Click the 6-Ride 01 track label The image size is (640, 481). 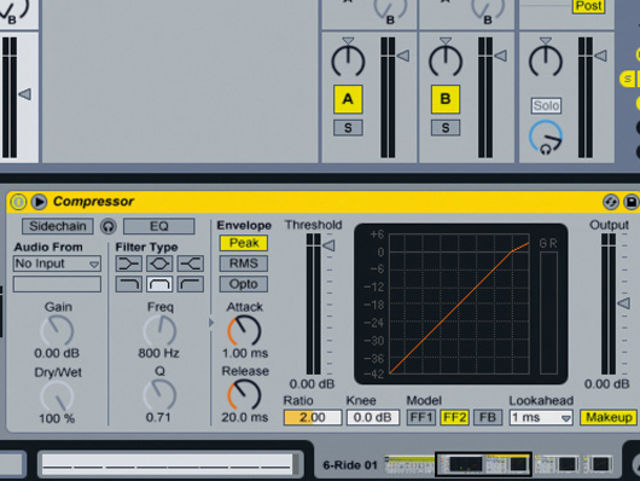click(x=349, y=465)
